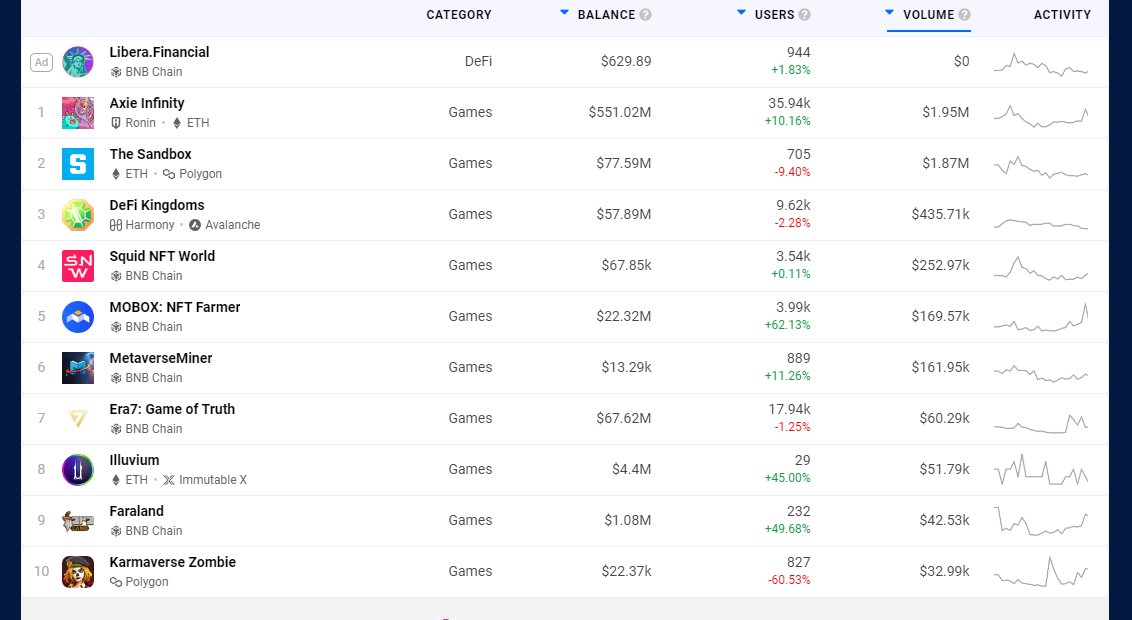The height and width of the screenshot is (620, 1132).
Task: Click Axie Infinity balance $551.02M
Action: pos(619,113)
